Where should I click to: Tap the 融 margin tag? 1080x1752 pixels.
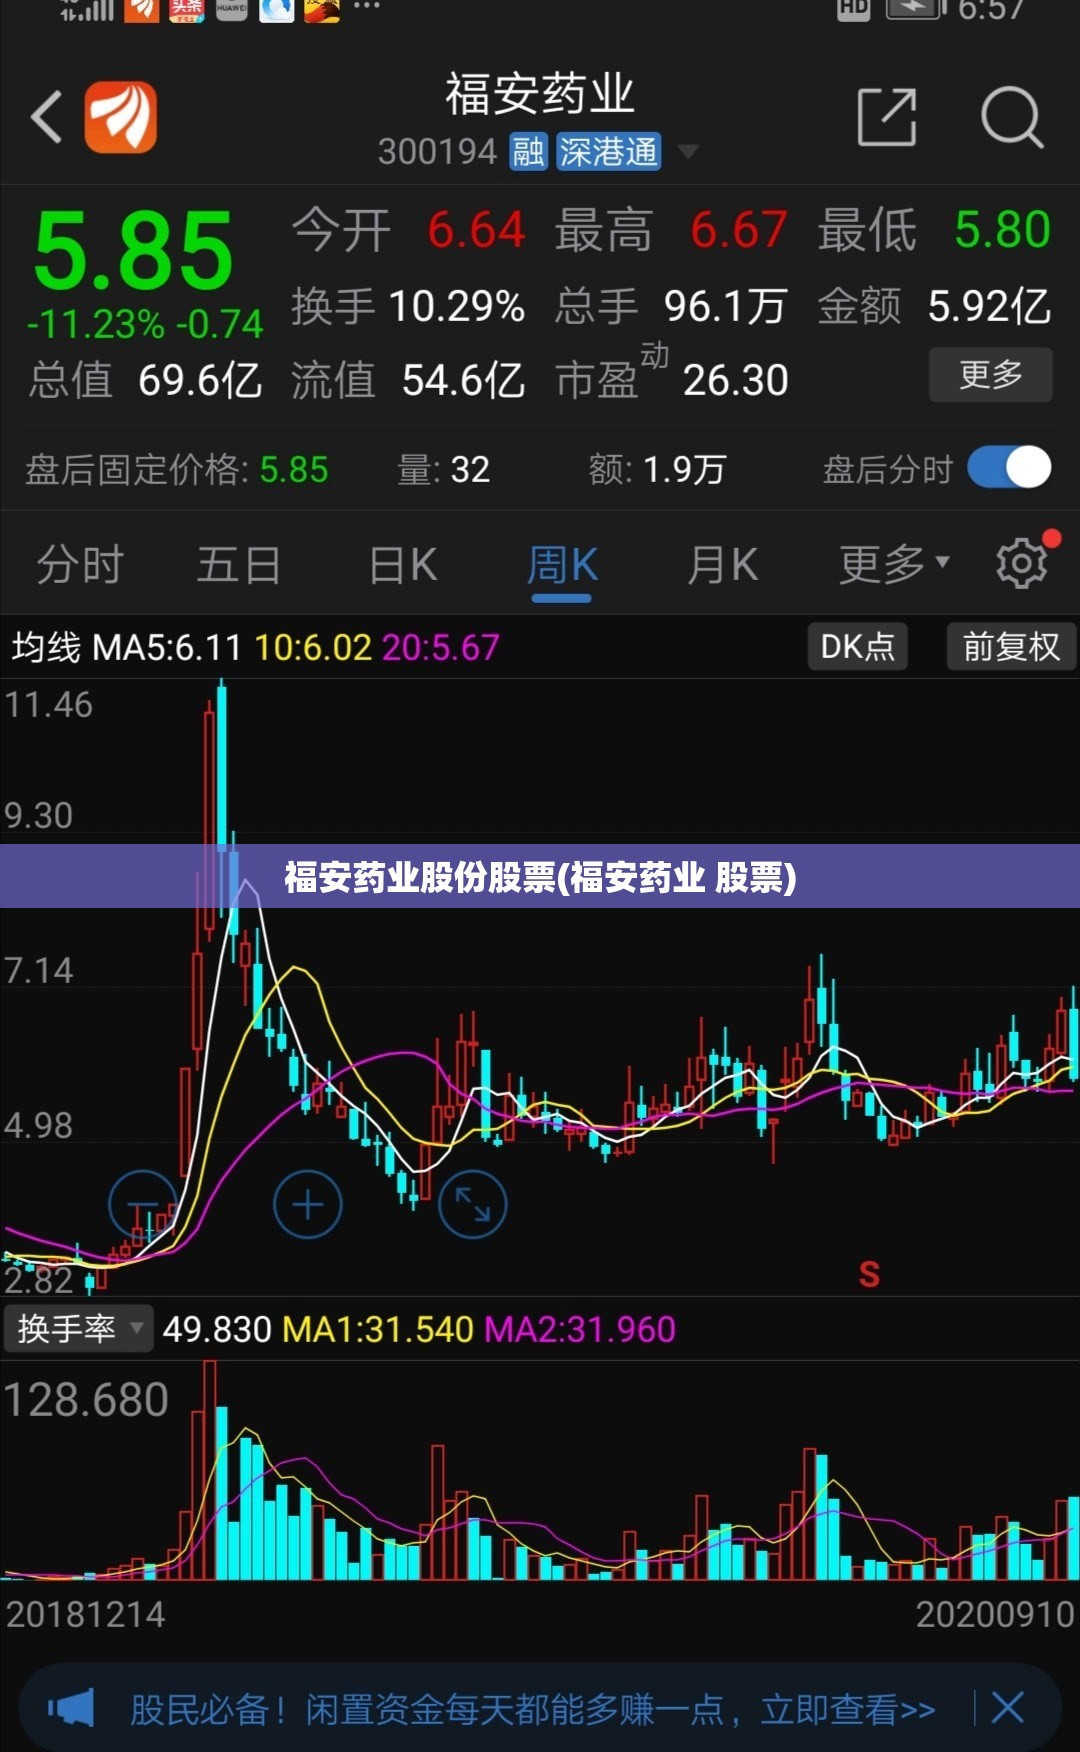(x=528, y=152)
